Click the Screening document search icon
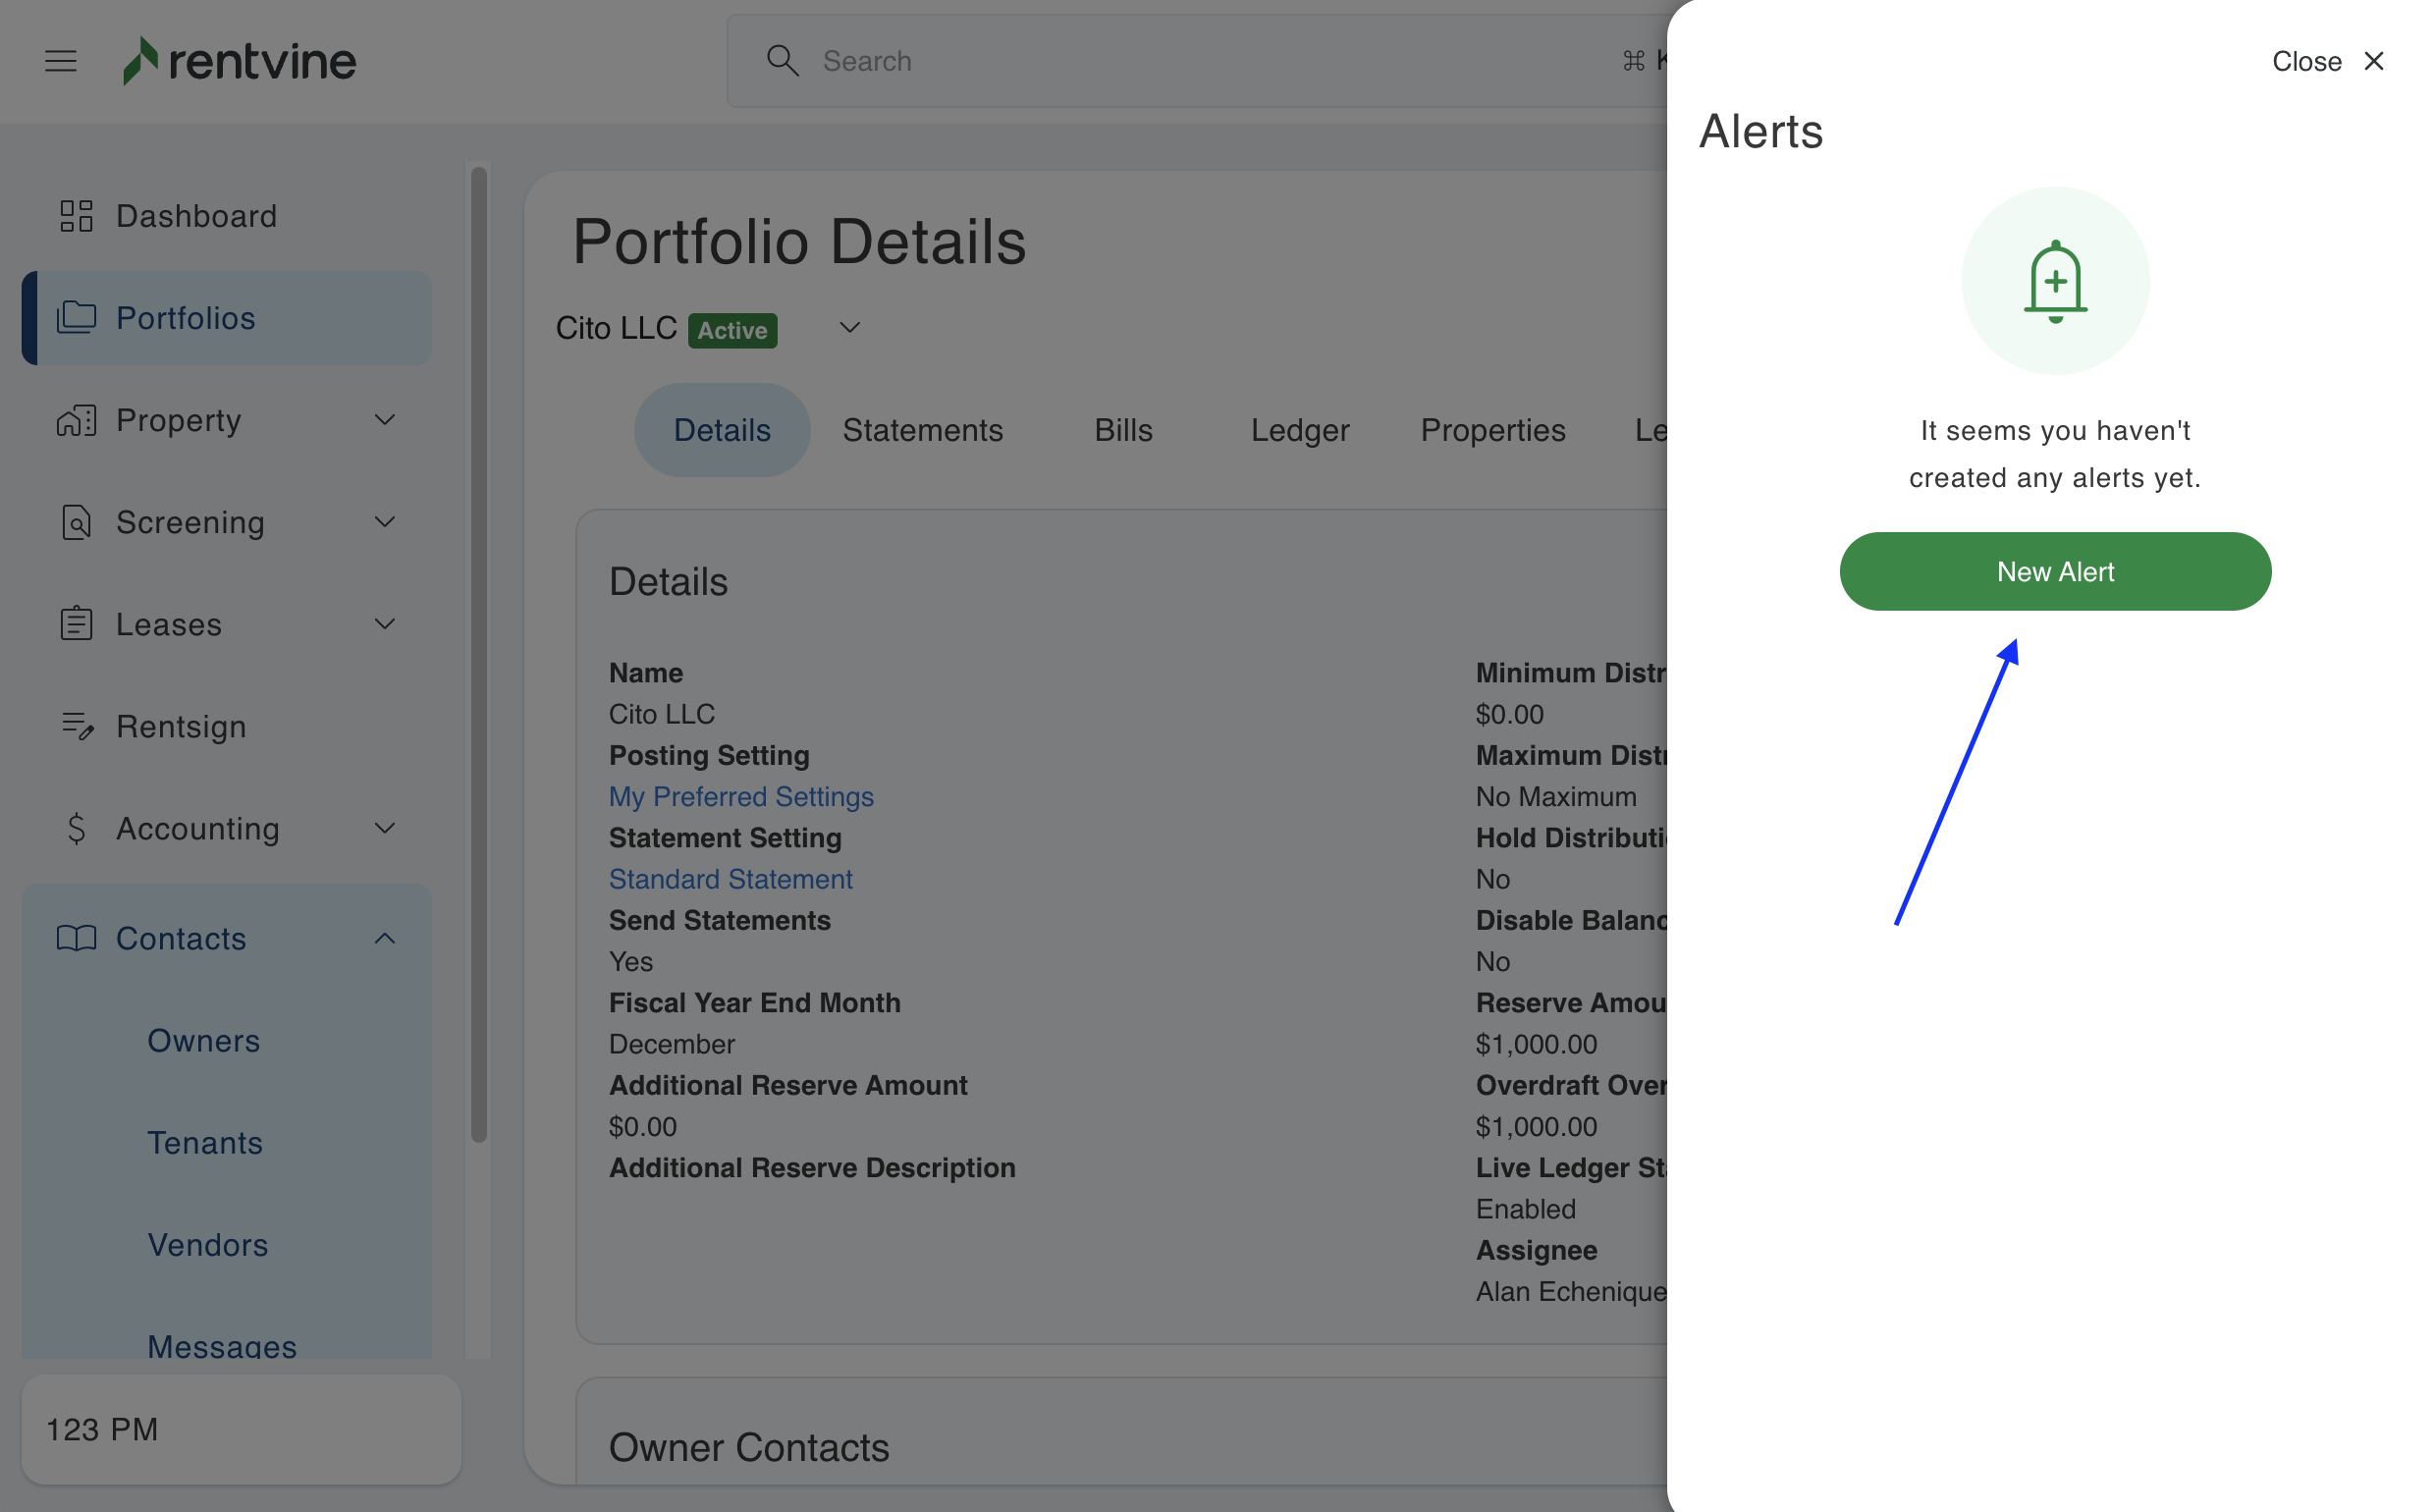 point(76,522)
